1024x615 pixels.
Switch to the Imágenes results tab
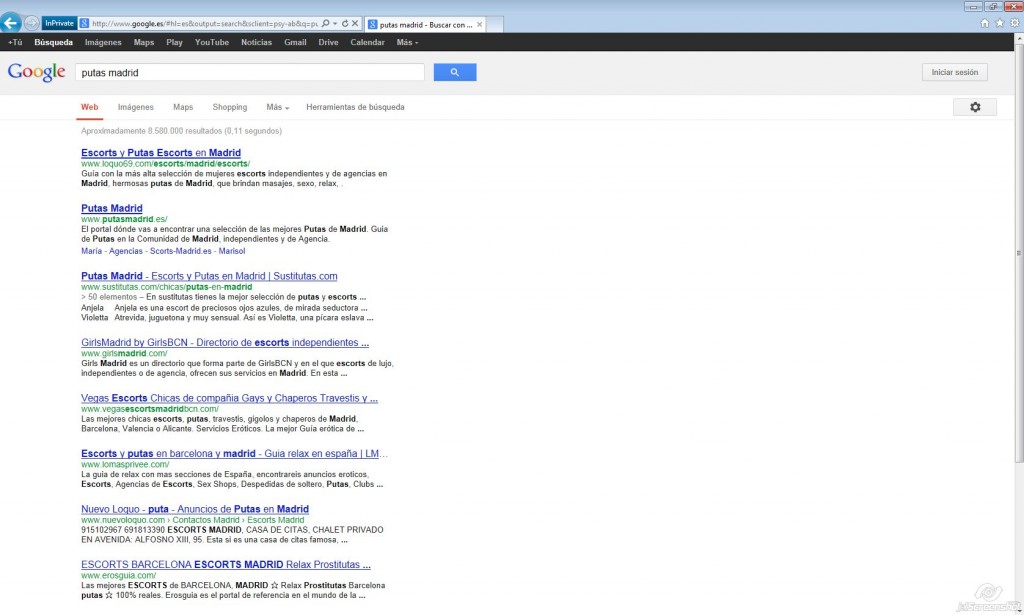136,107
